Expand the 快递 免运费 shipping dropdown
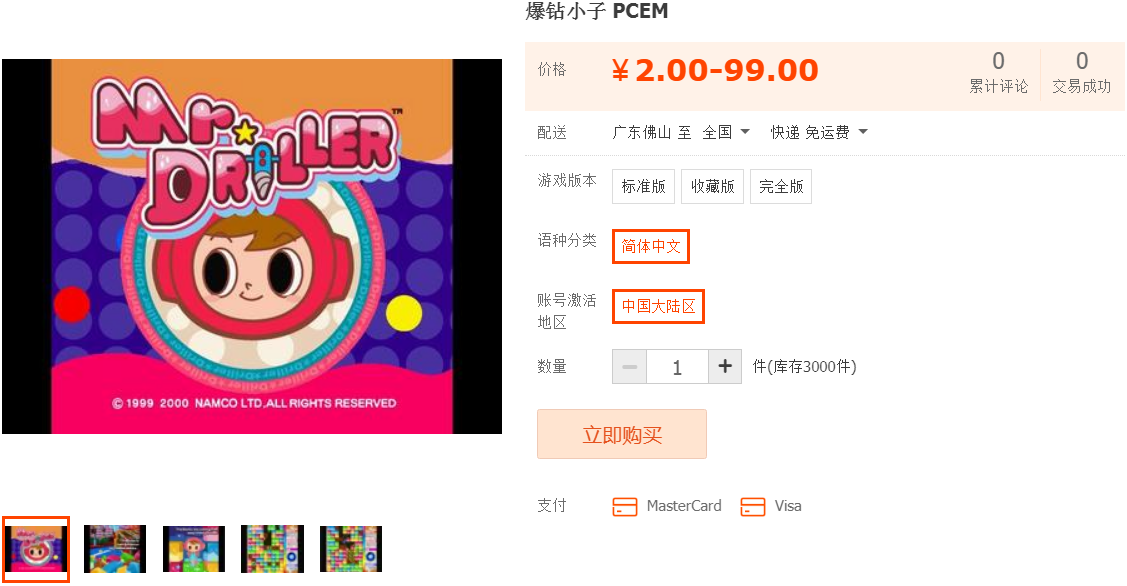1127x586 pixels. coord(819,132)
